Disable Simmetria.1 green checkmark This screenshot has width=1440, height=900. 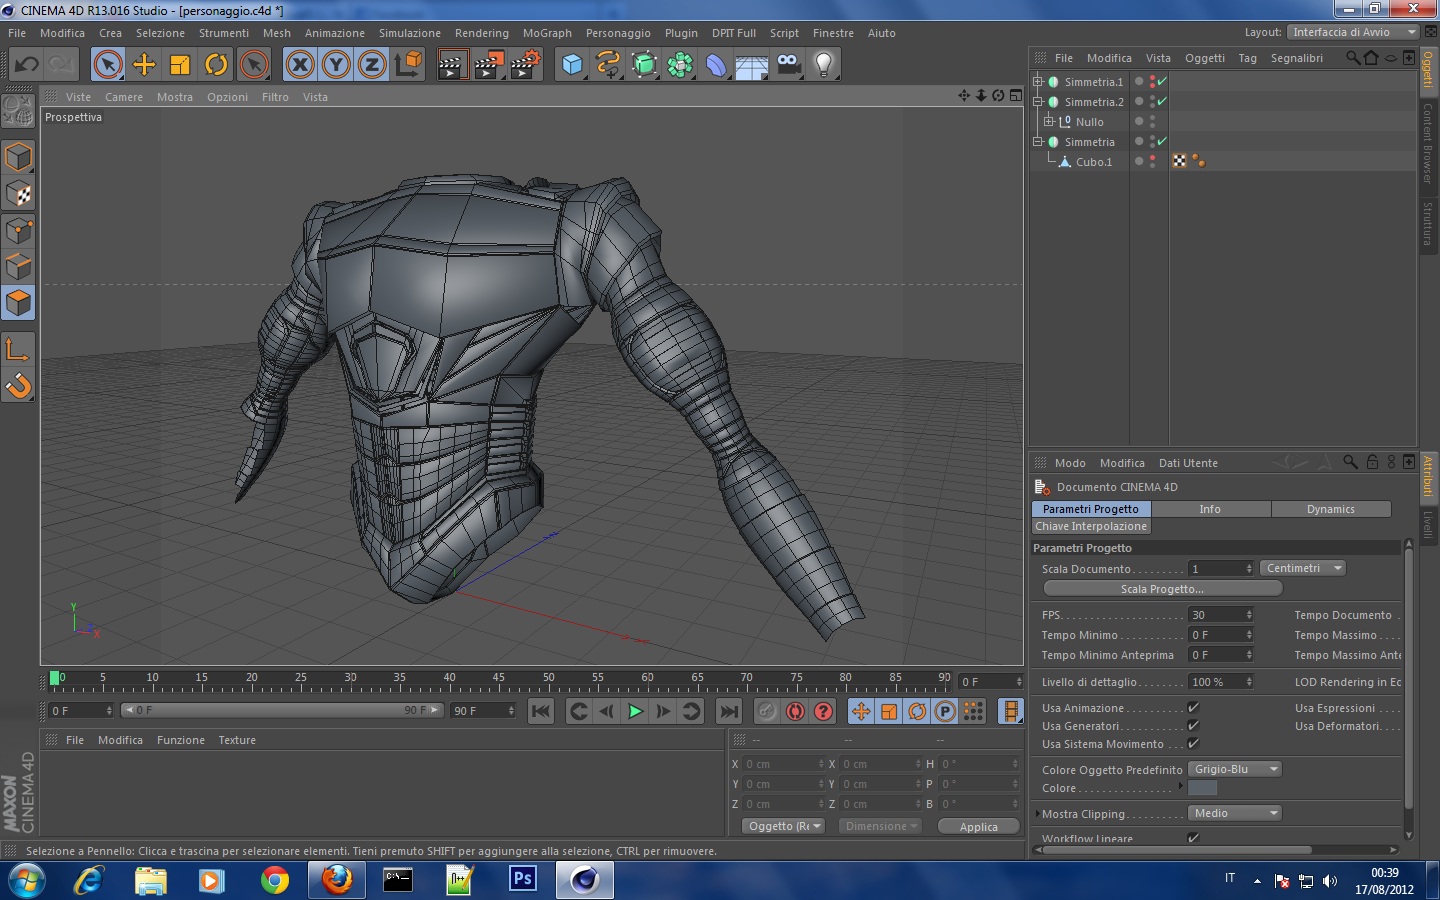point(1162,82)
